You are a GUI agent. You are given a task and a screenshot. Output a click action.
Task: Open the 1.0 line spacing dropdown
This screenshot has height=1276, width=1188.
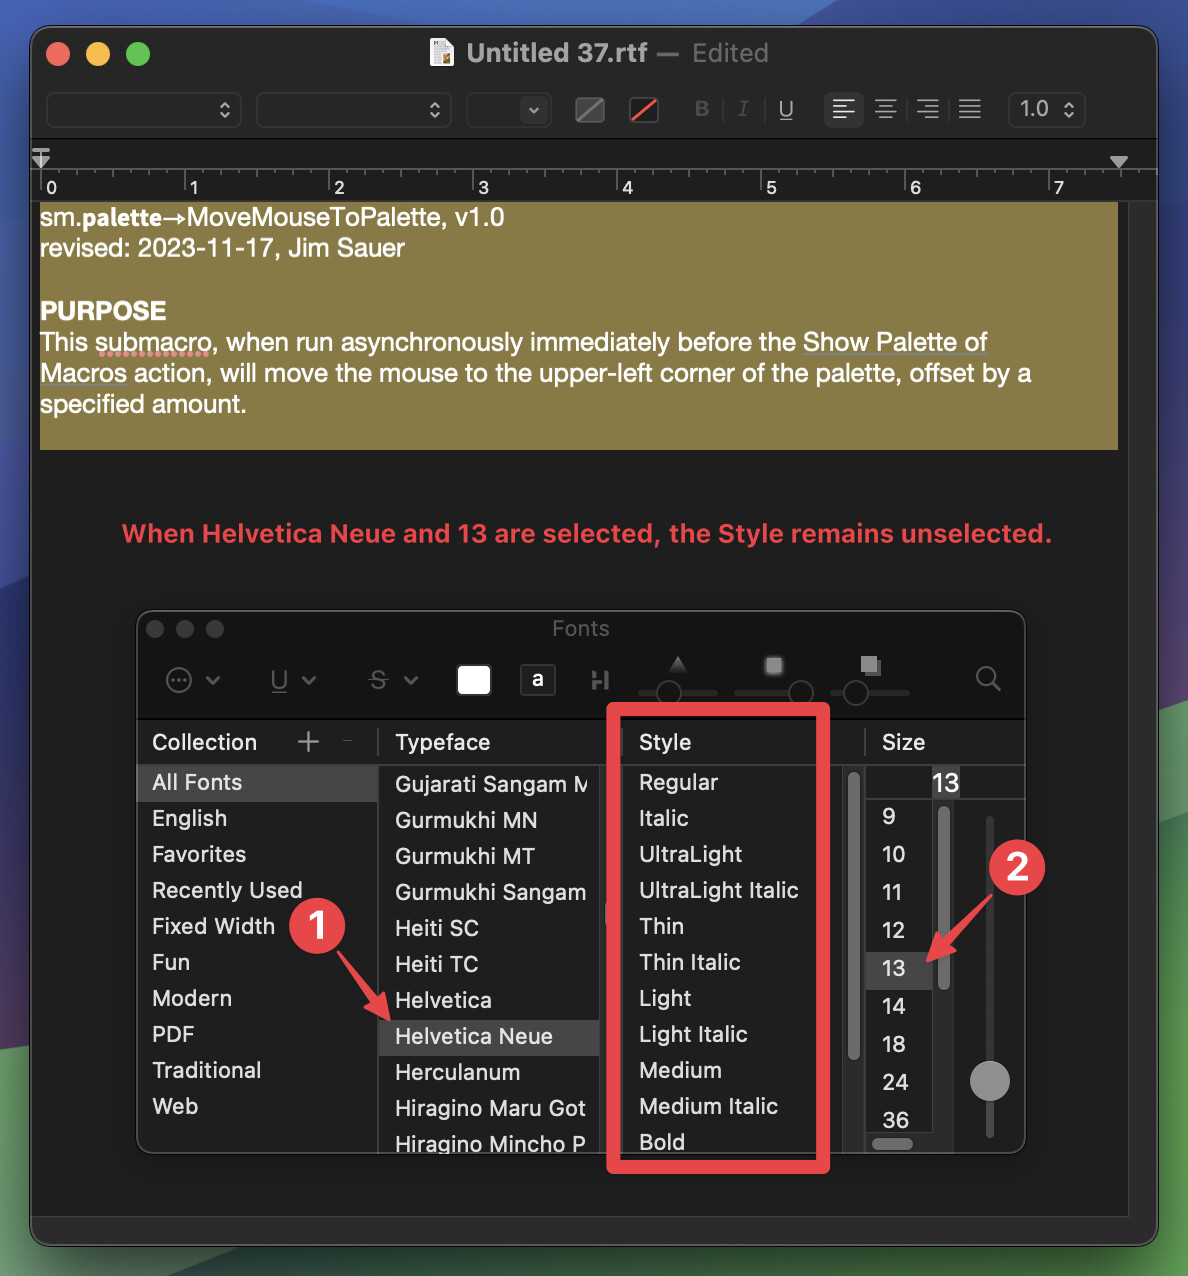[x=1046, y=109]
